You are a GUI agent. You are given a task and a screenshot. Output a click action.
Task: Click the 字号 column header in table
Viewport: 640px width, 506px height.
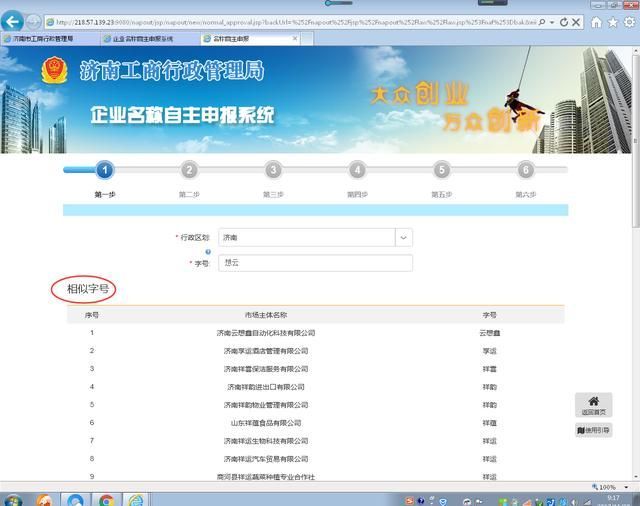pyautogui.click(x=489, y=315)
